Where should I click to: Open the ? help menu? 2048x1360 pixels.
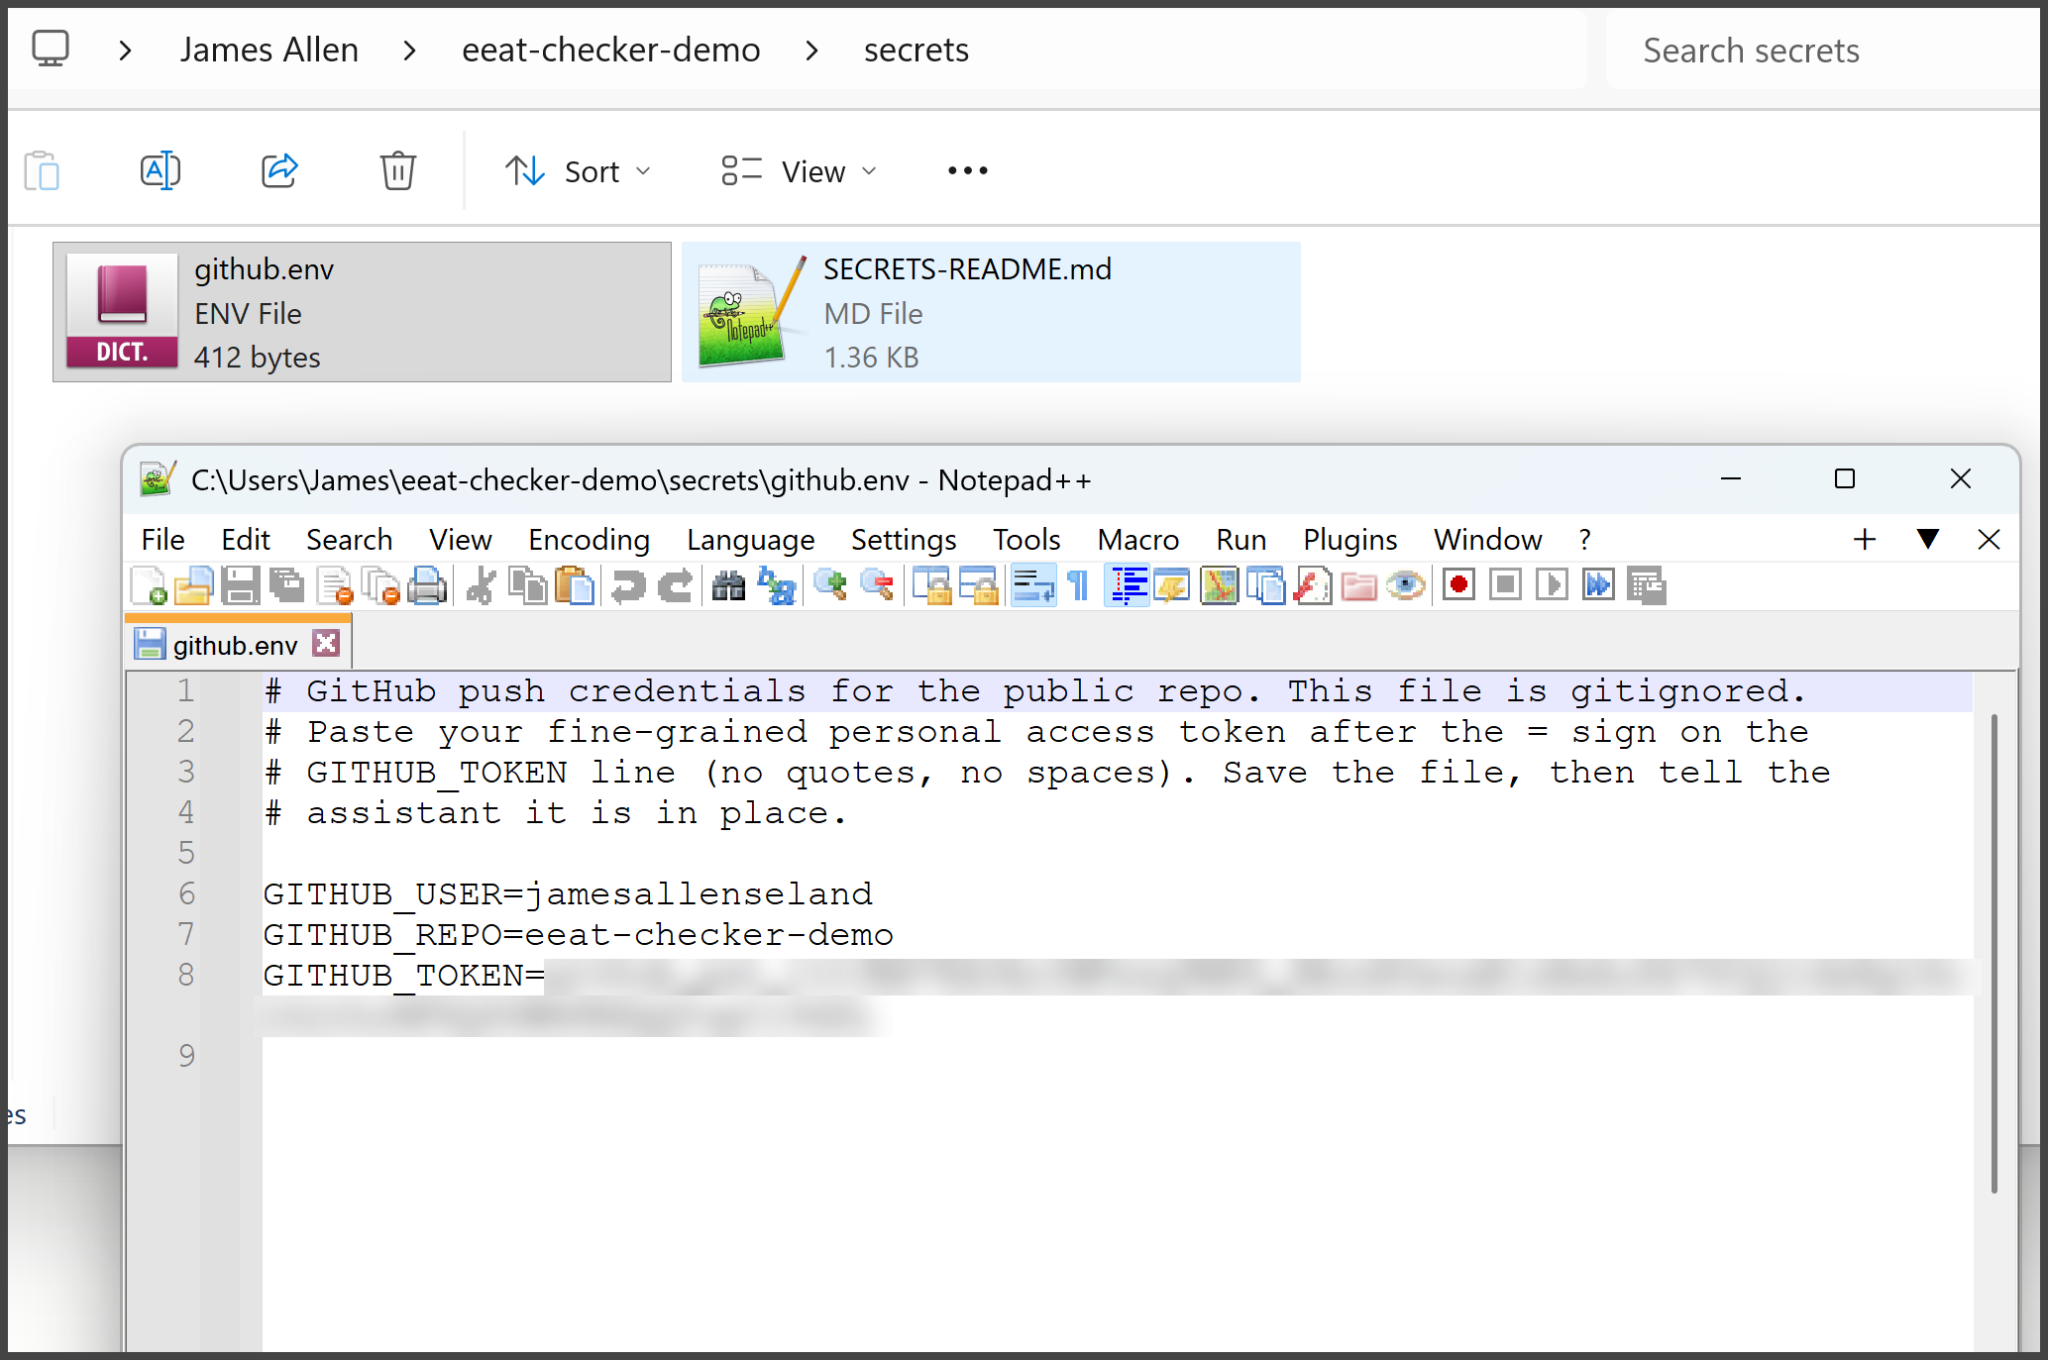[x=1585, y=540]
